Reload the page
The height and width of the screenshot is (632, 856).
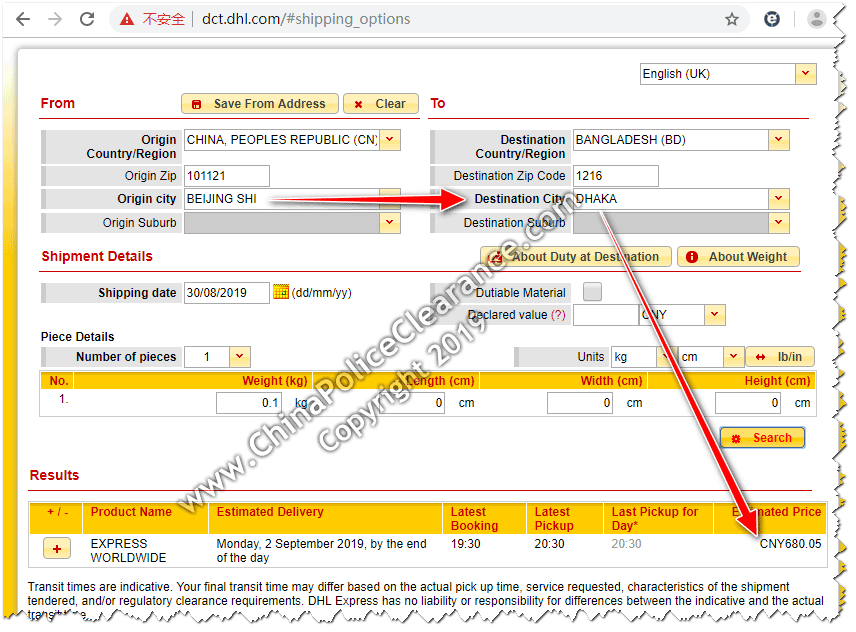87,20
